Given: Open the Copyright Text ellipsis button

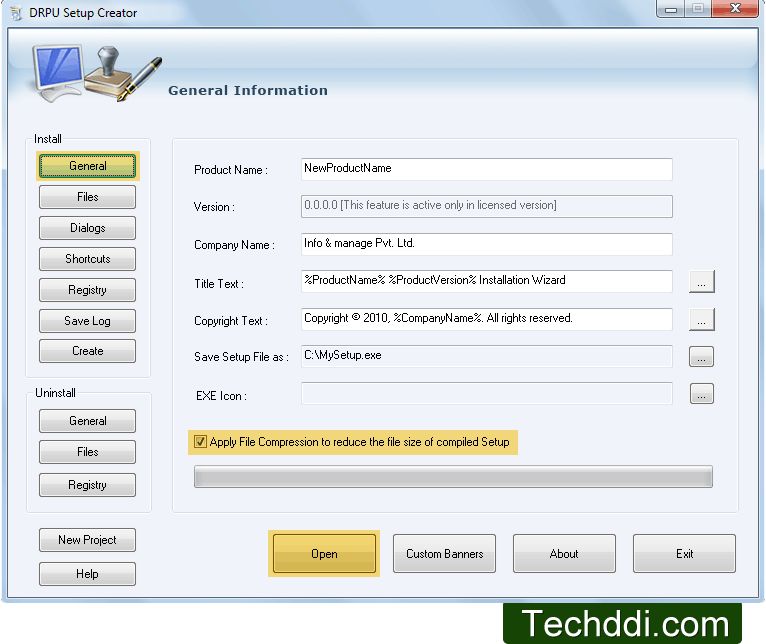Looking at the screenshot, I should (702, 320).
